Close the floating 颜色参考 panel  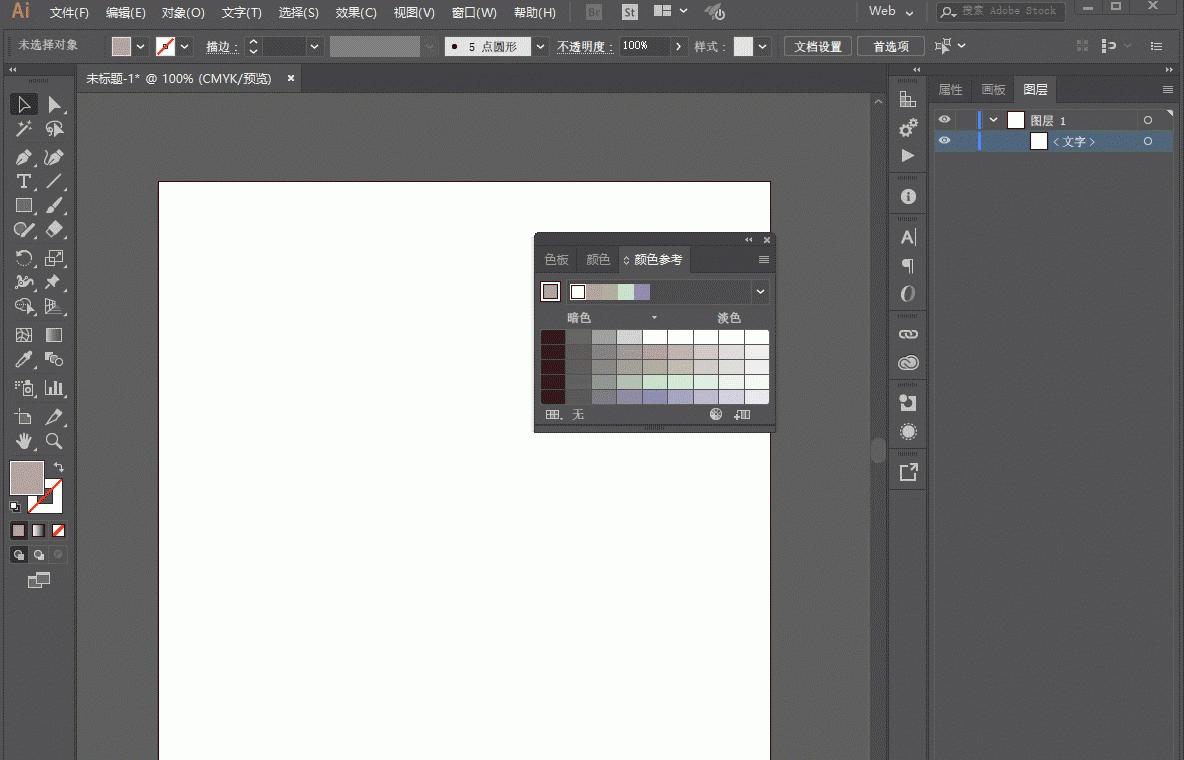(766, 240)
